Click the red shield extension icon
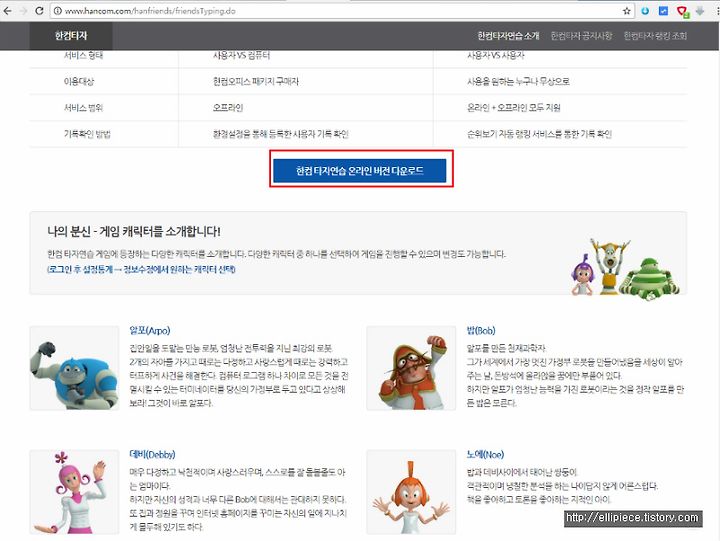Image resolution: width=720 pixels, height=541 pixels. click(682, 11)
